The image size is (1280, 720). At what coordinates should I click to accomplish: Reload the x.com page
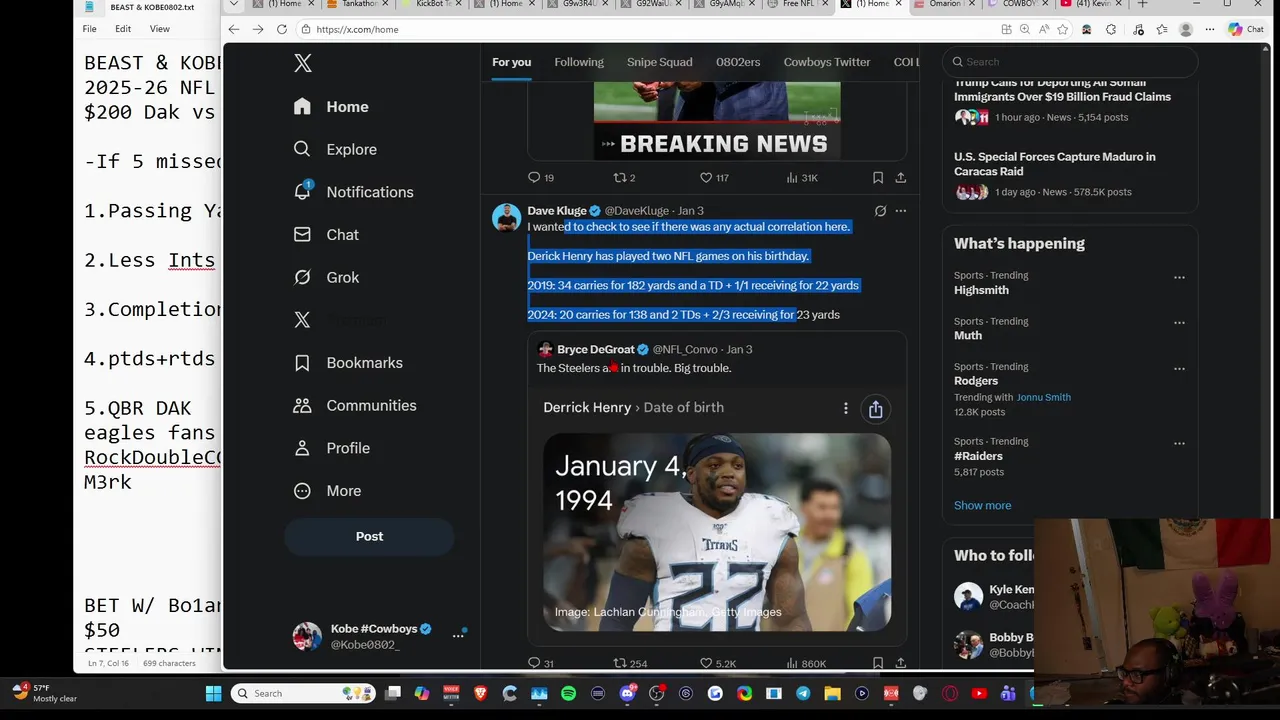click(x=281, y=29)
